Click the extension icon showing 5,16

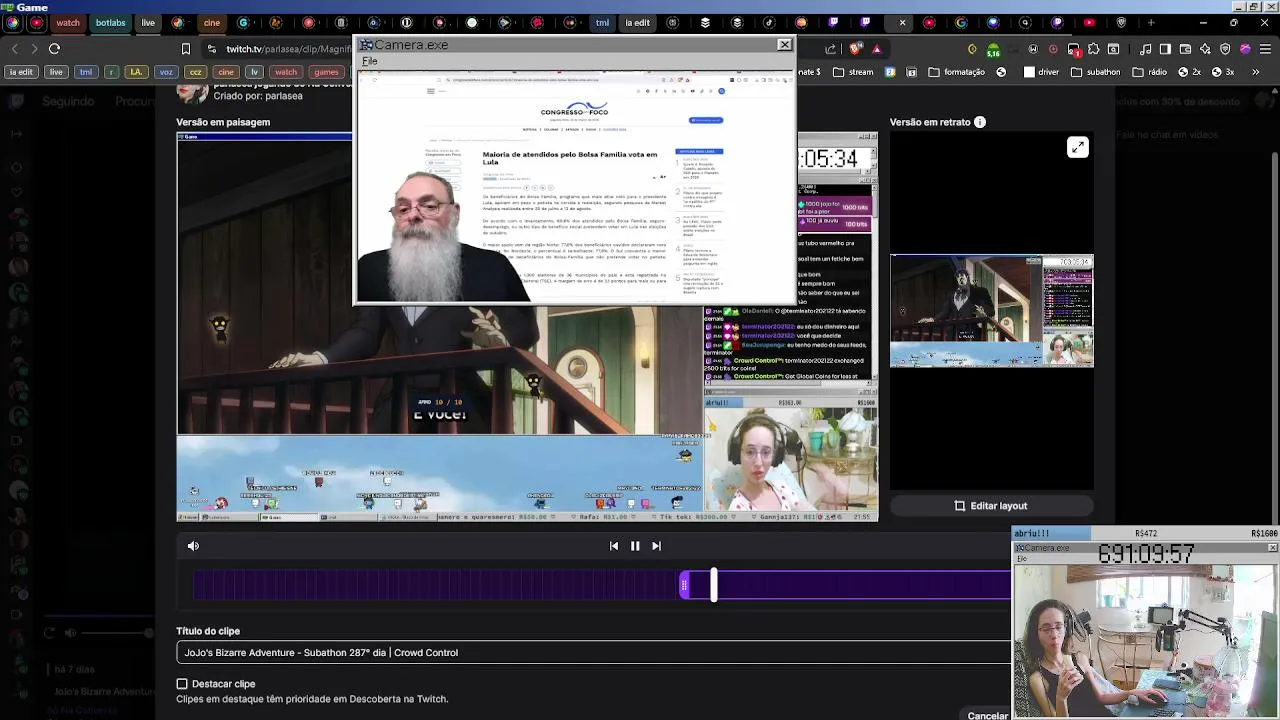993,49
